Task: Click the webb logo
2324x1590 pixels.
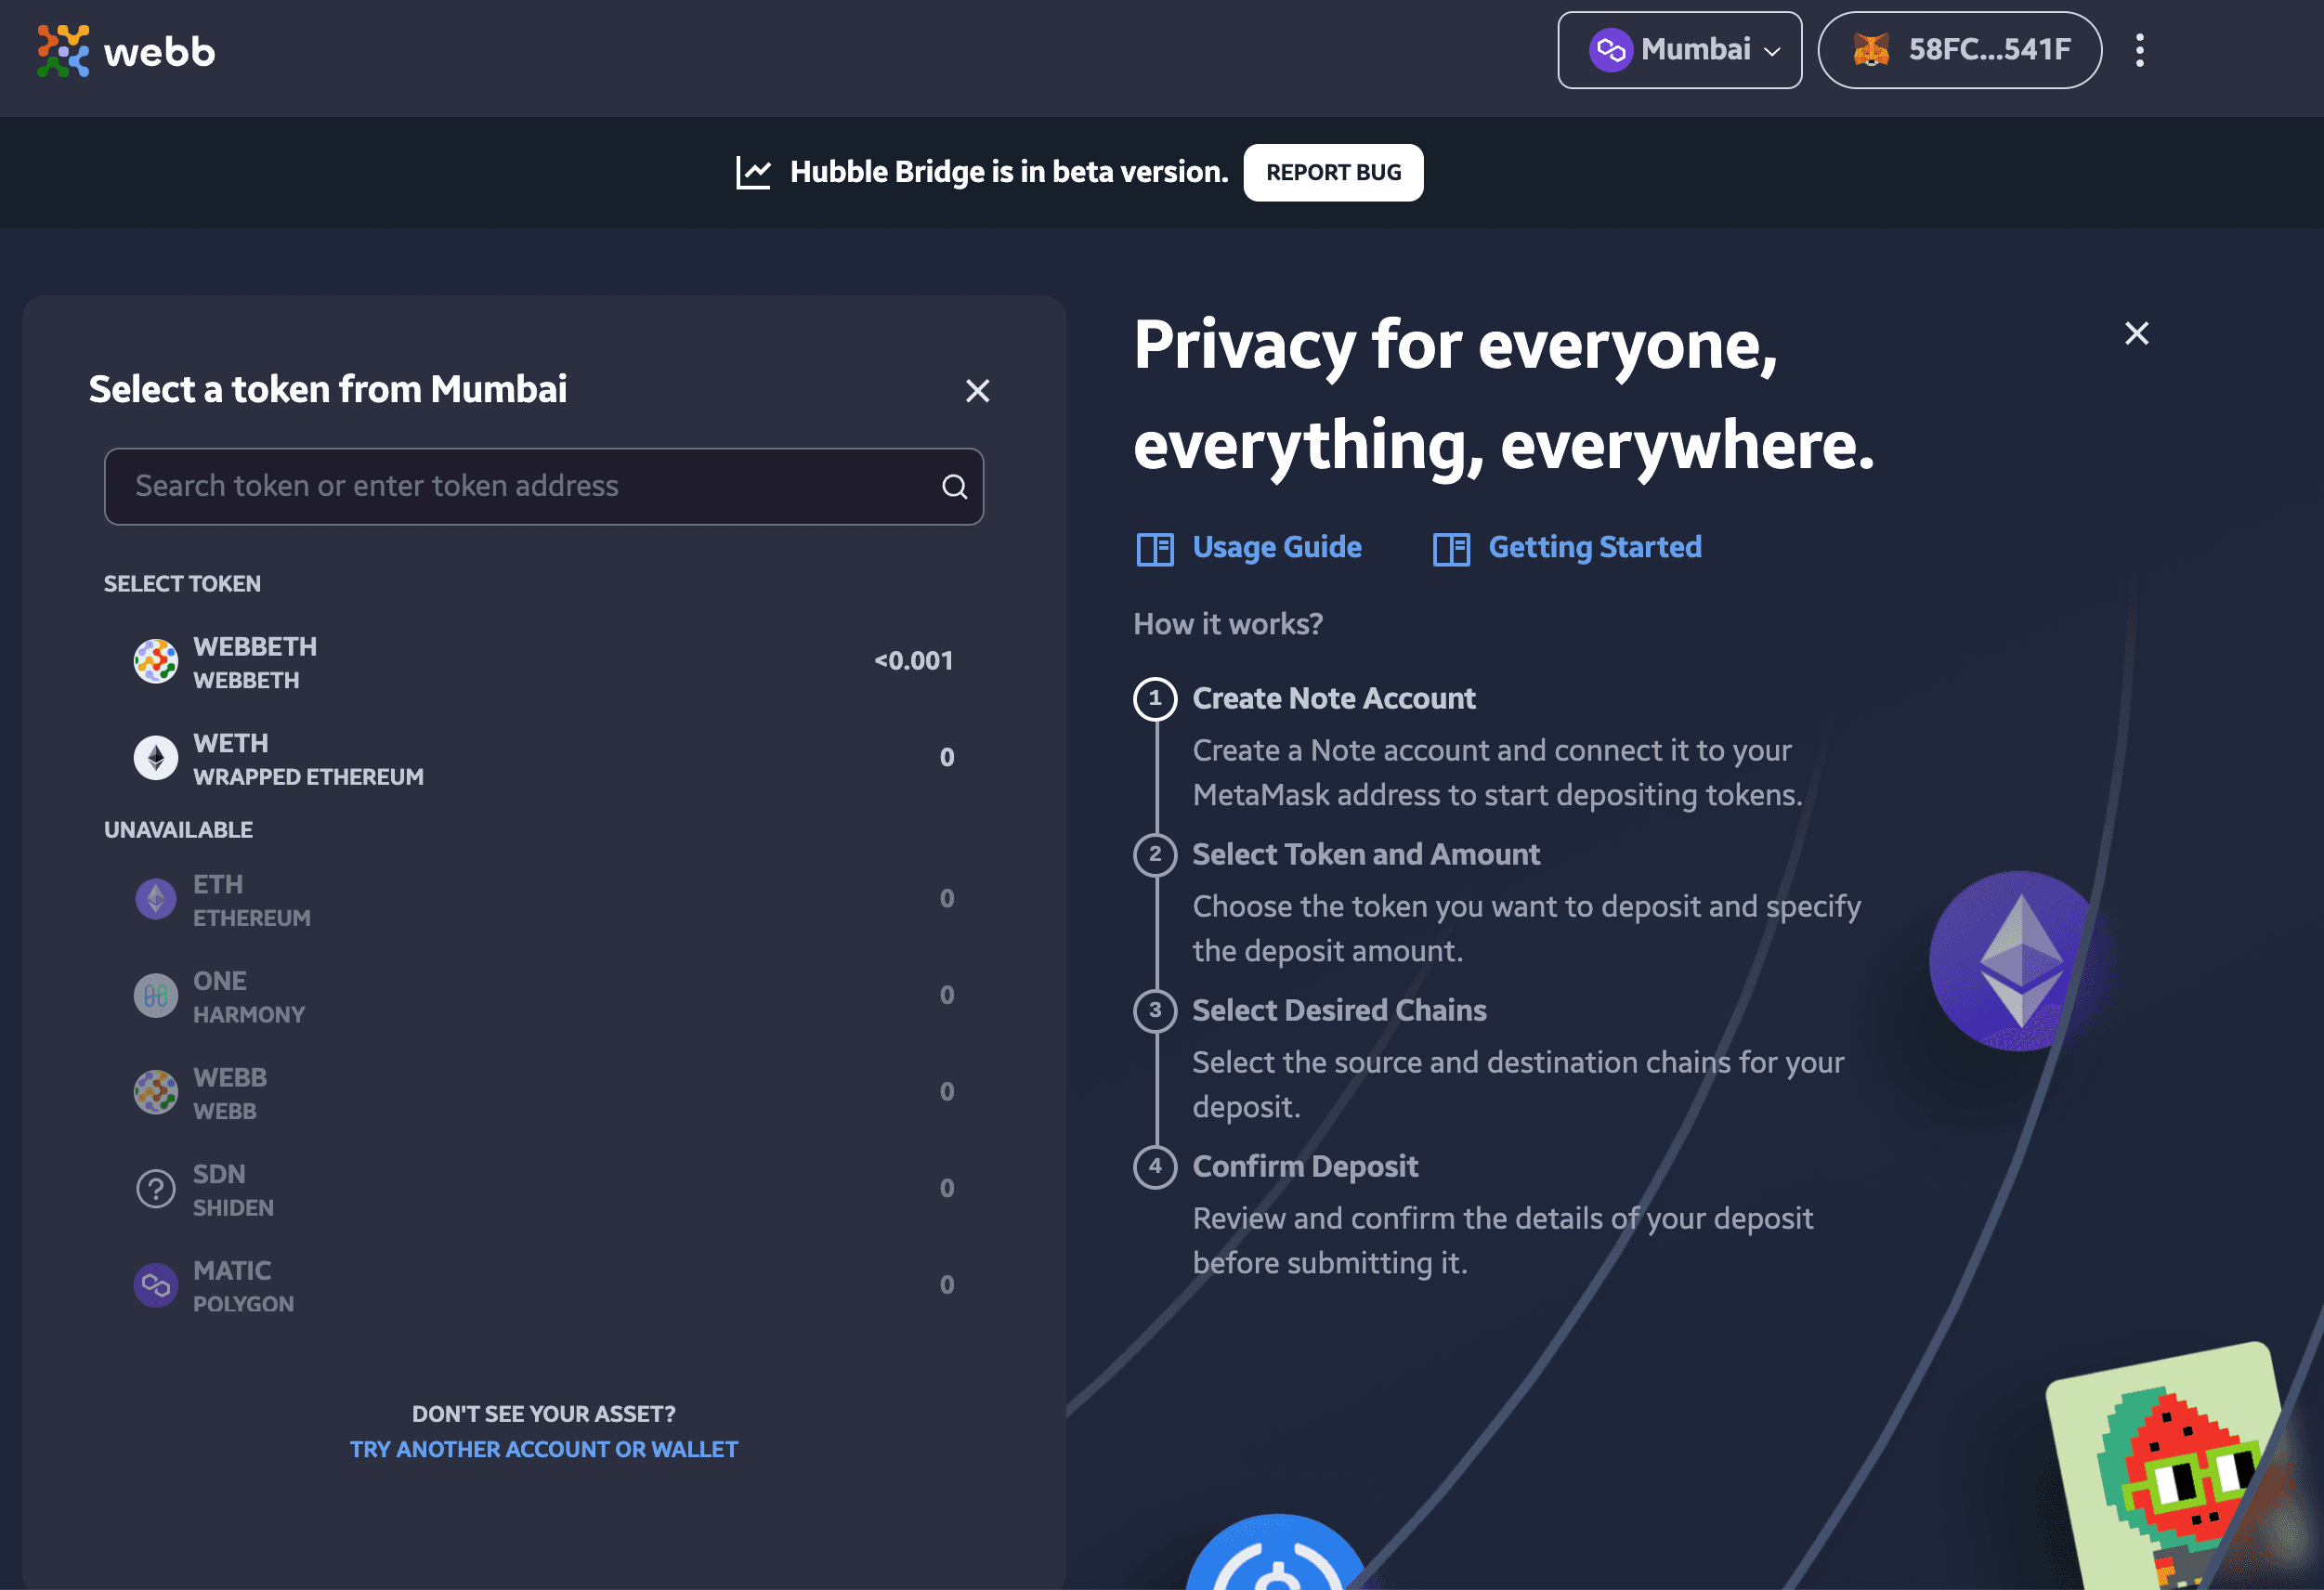Action: (x=126, y=51)
